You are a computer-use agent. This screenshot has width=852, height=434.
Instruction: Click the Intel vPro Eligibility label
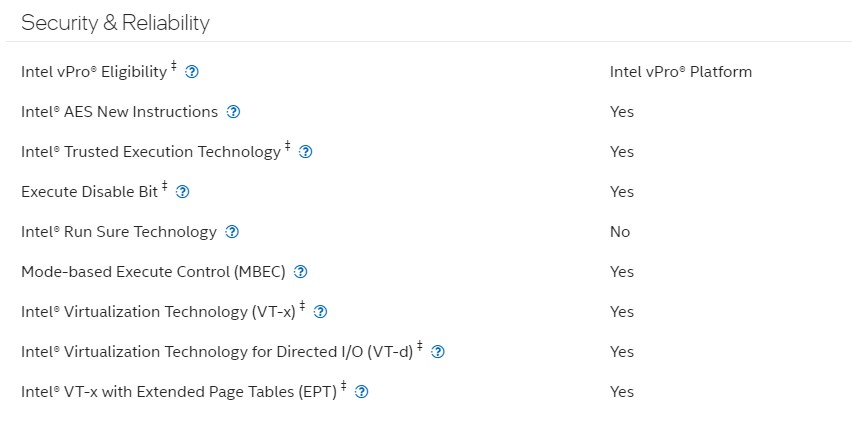click(94, 72)
